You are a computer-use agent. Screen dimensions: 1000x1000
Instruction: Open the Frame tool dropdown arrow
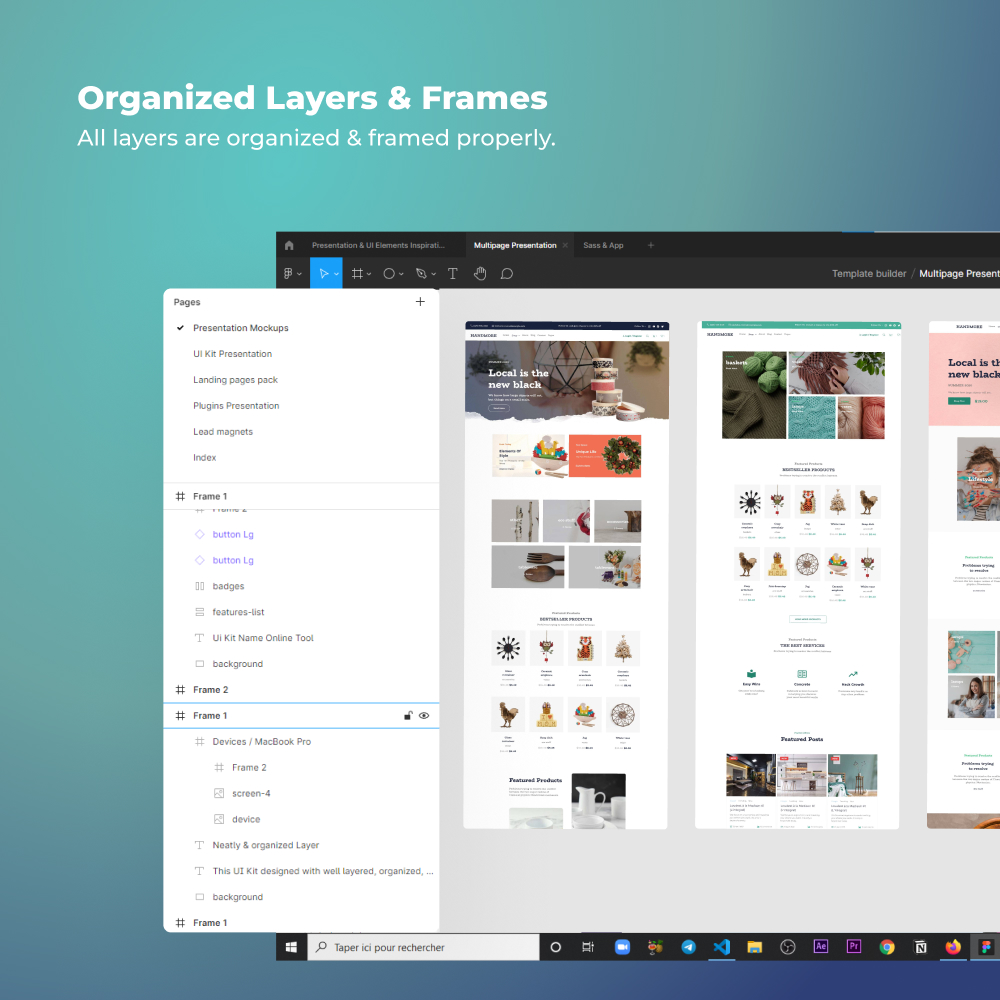(369, 274)
